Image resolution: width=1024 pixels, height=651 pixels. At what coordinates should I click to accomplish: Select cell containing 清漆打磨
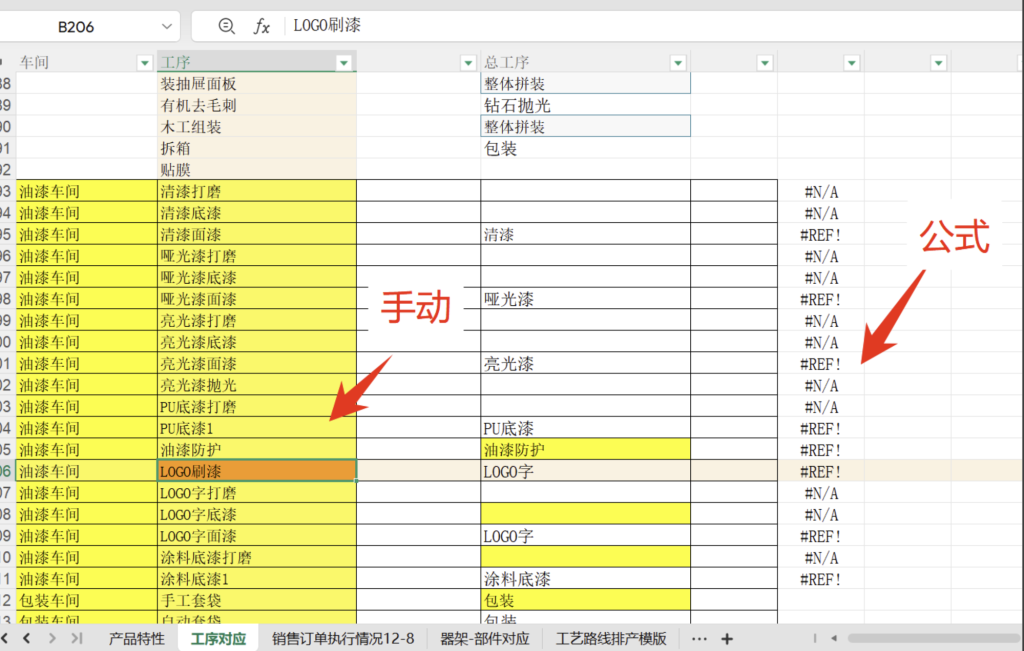(257, 191)
